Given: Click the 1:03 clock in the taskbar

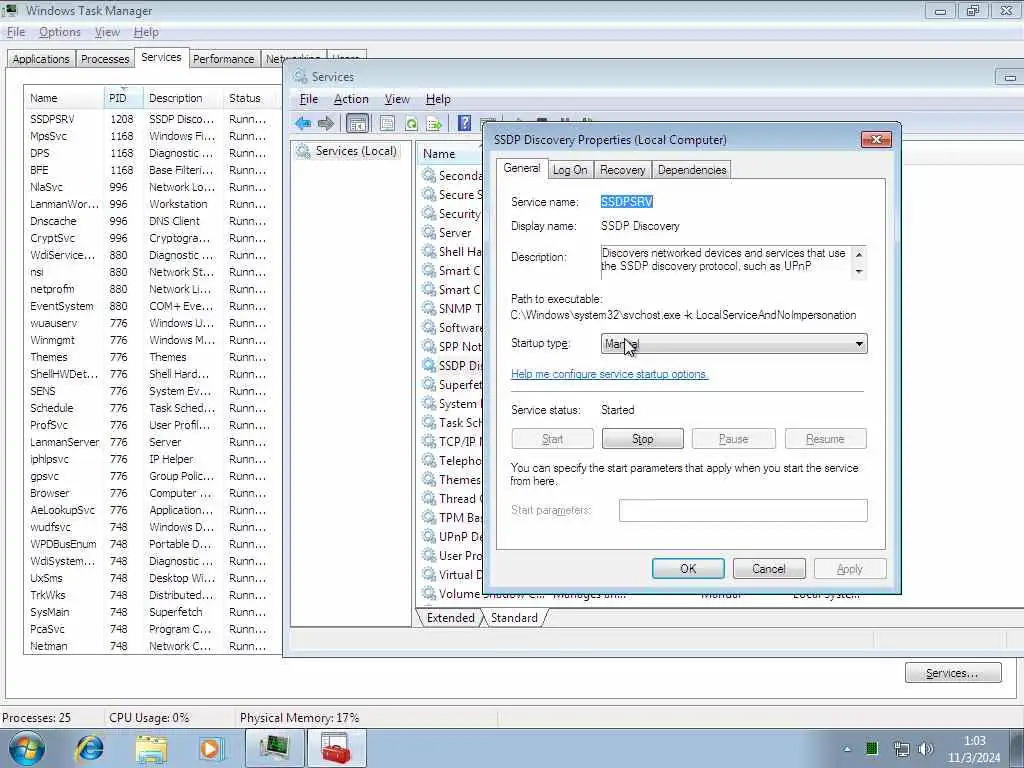Looking at the screenshot, I should (974, 741).
